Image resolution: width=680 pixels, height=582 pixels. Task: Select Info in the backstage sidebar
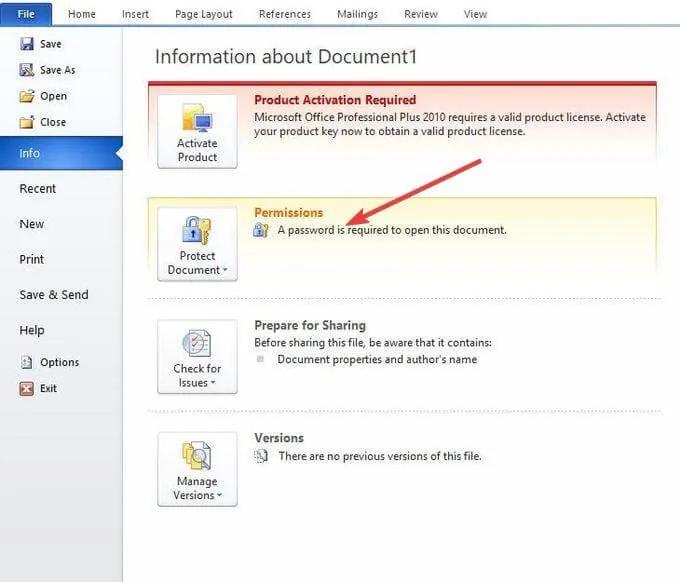(x=61, y=153)
